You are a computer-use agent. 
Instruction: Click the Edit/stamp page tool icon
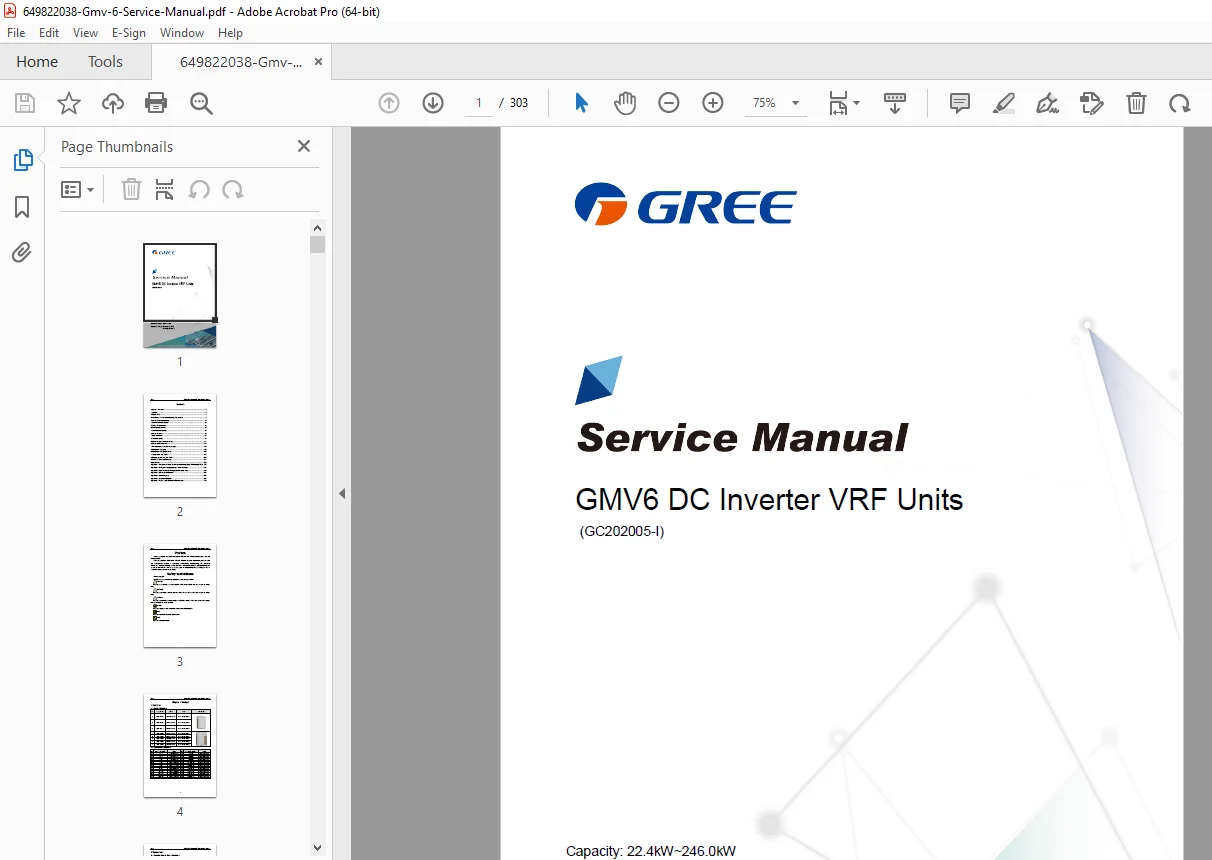(1092, 103)
